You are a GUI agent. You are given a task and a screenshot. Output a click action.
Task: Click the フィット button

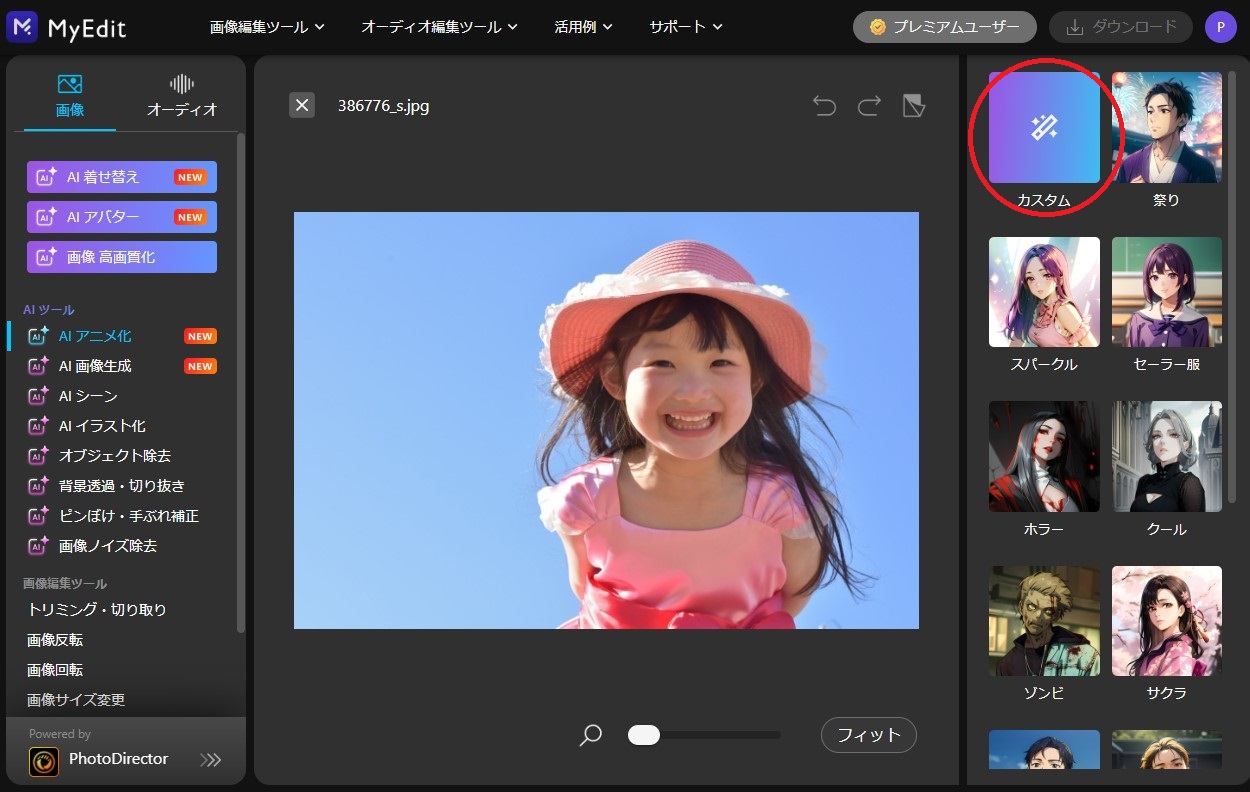[868, 735]
